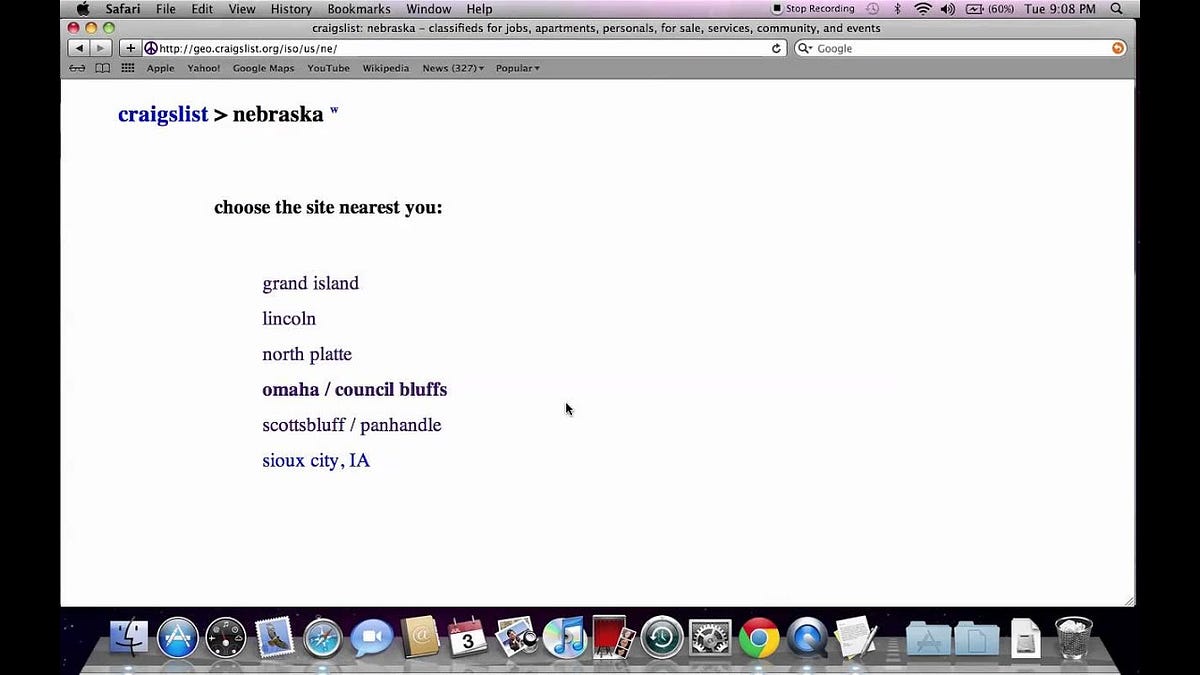Follow the craigslist home link
The image size is (1200, 675).
[163, 114]
